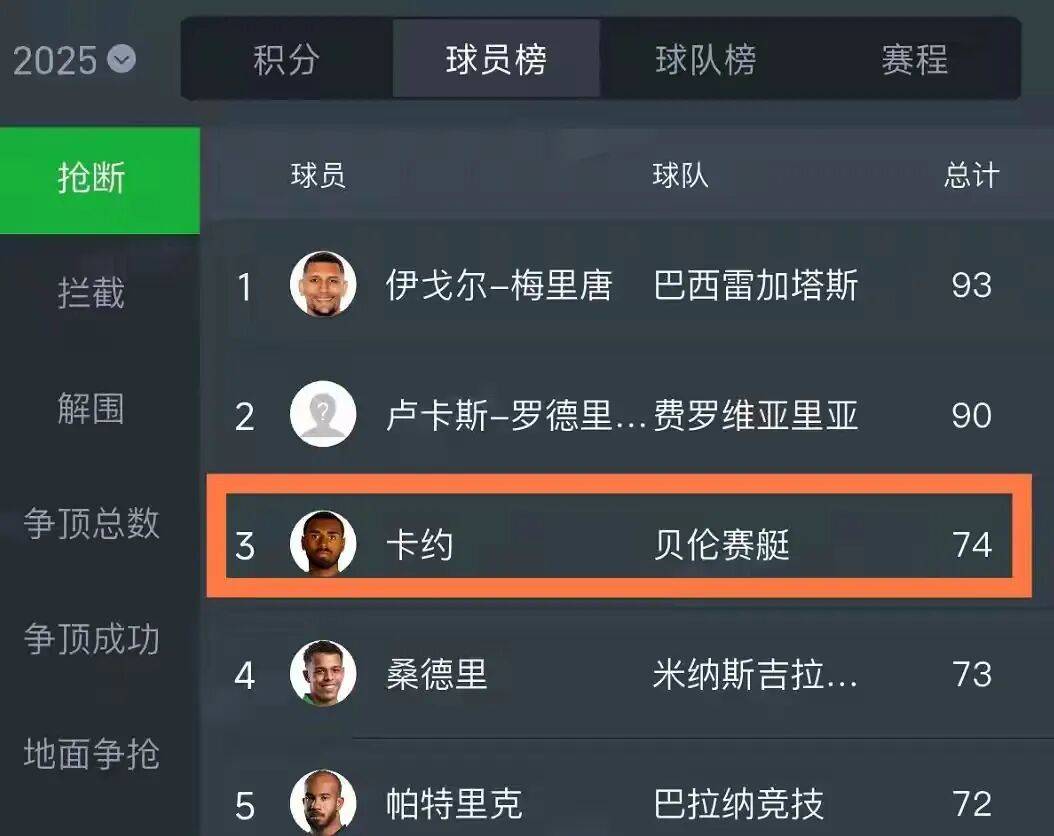切换到「争顶总数」榜单
This screenshot has width=1054, height=836.
[x=90, y=524]
